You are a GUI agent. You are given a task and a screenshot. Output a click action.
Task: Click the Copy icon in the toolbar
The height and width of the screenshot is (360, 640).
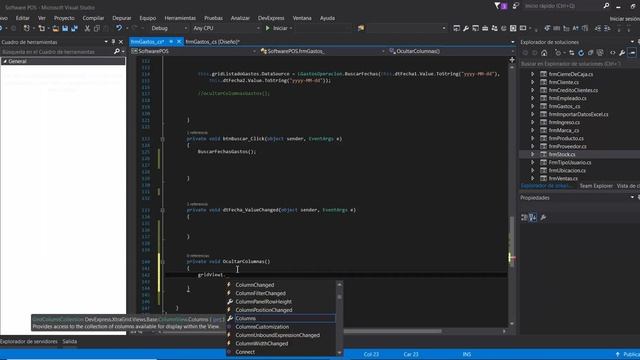97,28
